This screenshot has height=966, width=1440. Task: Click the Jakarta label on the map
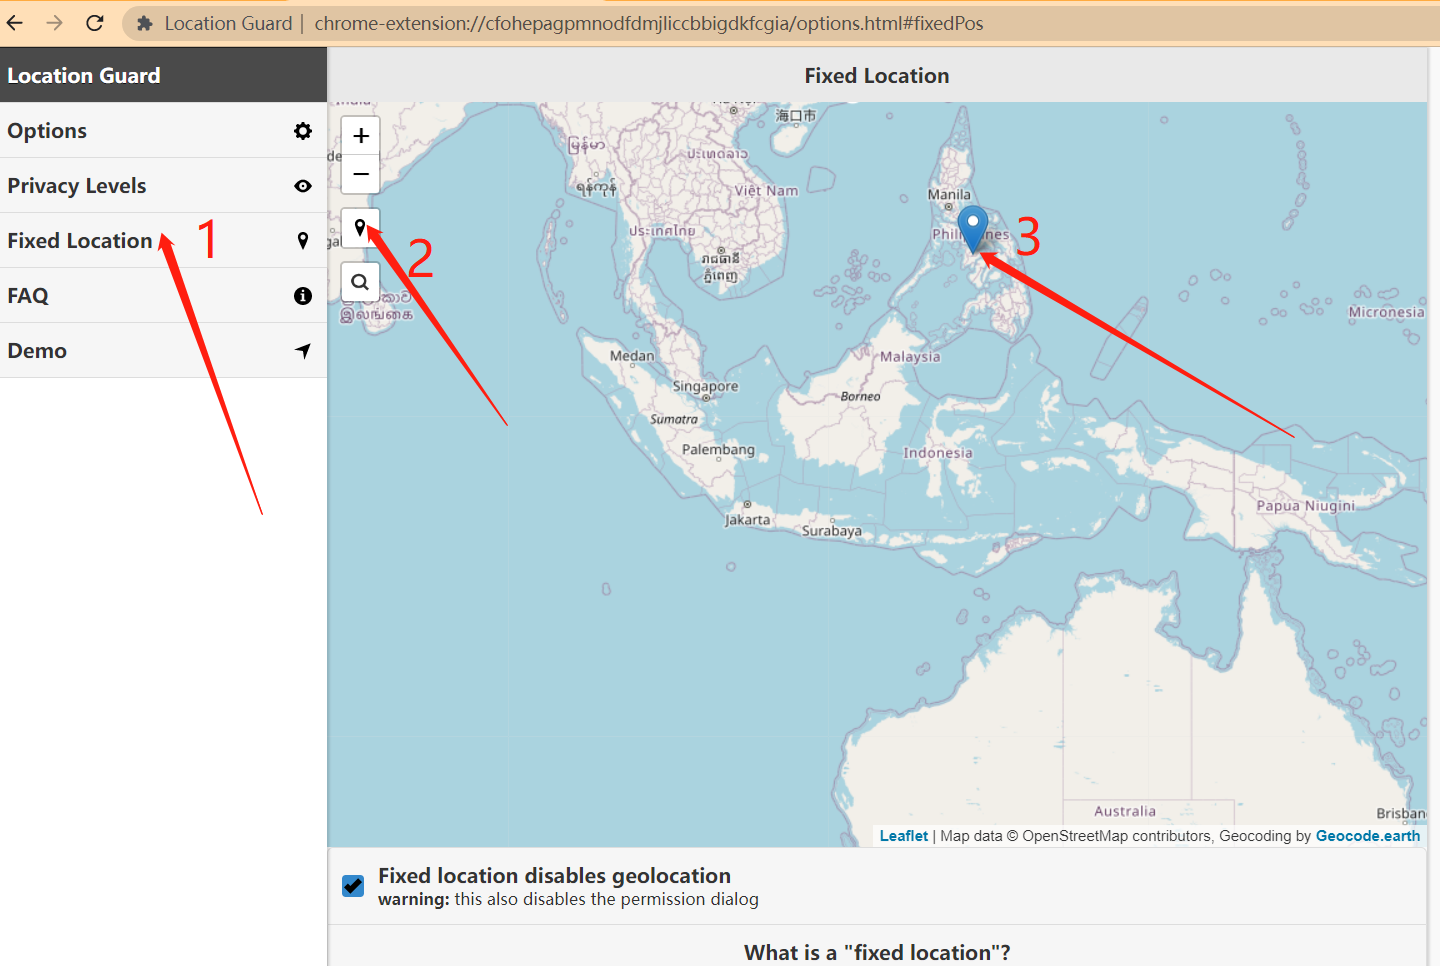pyautogui.click(x=748, y=520)
